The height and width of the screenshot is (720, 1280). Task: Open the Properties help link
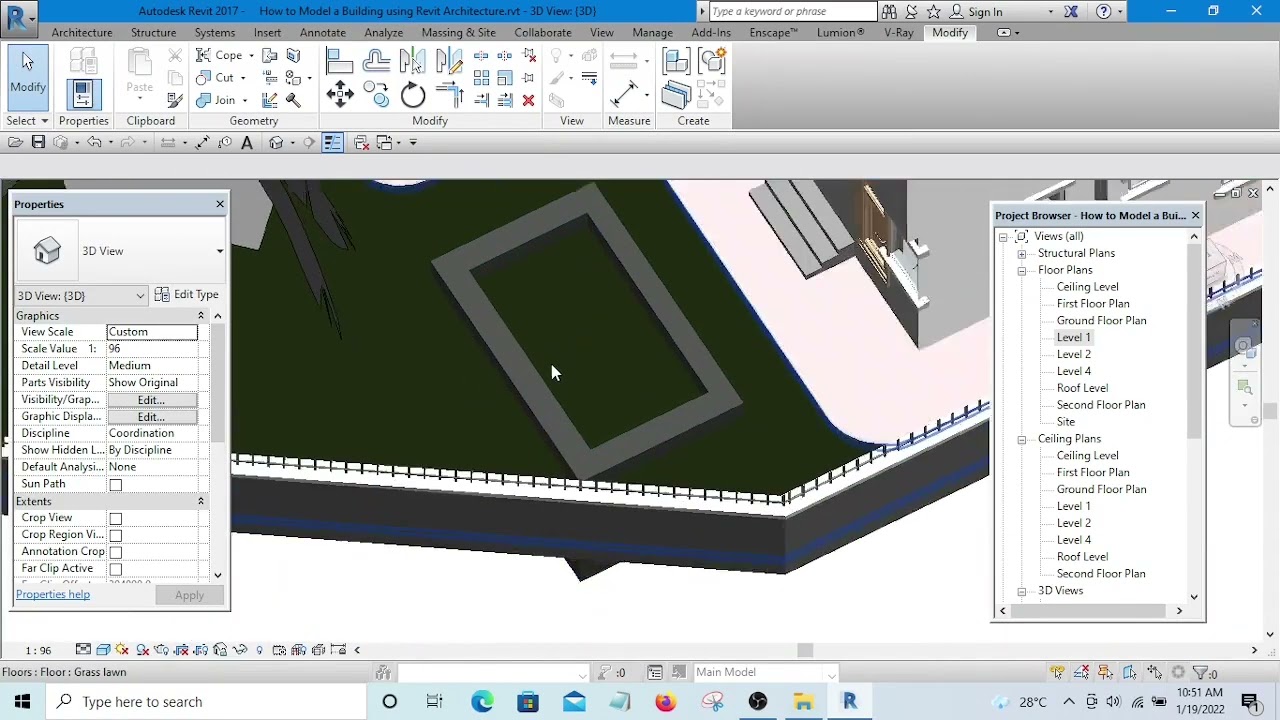[x=53, y=595]
